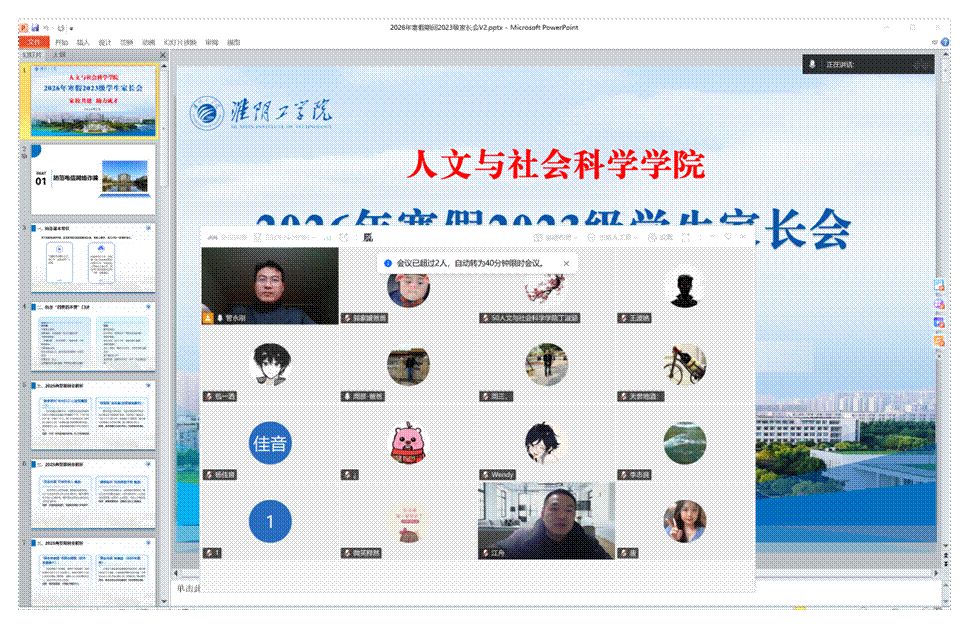Click the 佳音 blue circle avatar
Image resolution: width=969 pixels, height=628 pixels.
click(x=269, y=442)
